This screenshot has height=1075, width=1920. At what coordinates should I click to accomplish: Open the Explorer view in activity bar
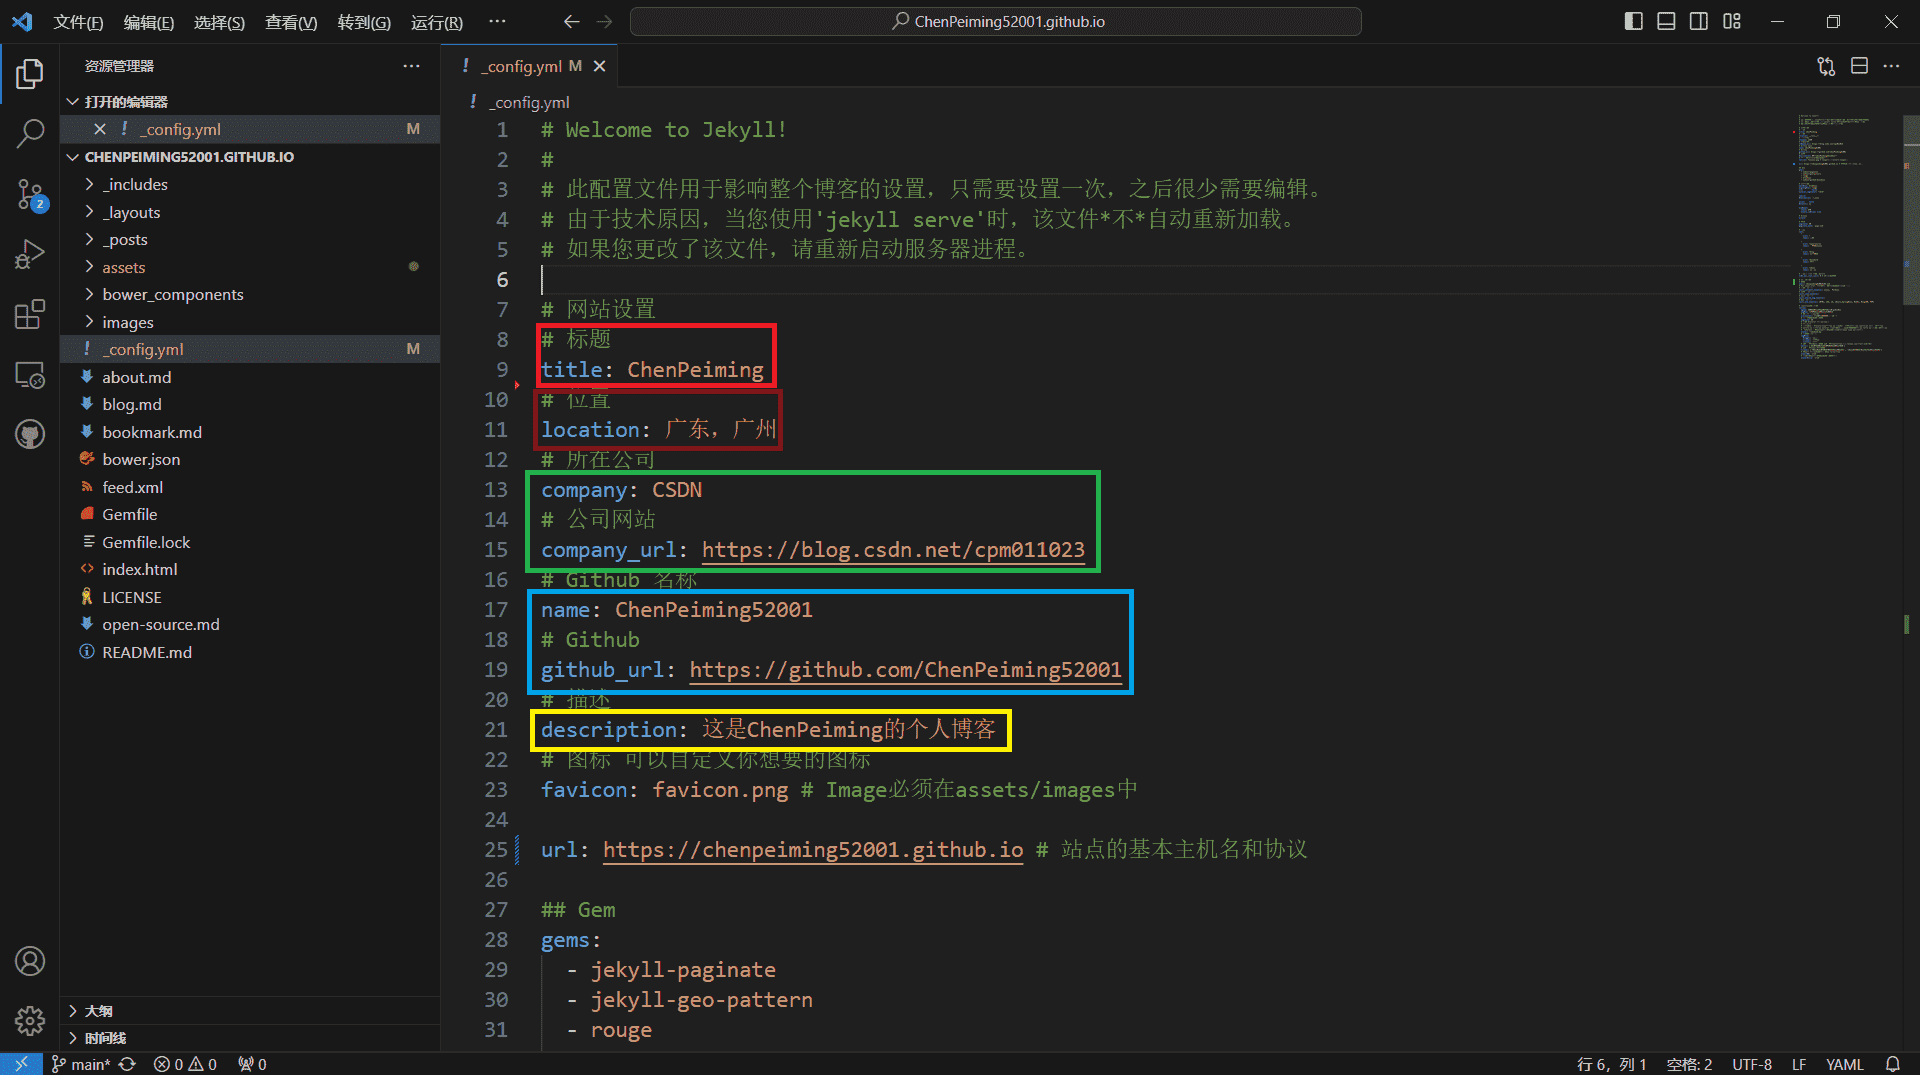pos(30,73)
